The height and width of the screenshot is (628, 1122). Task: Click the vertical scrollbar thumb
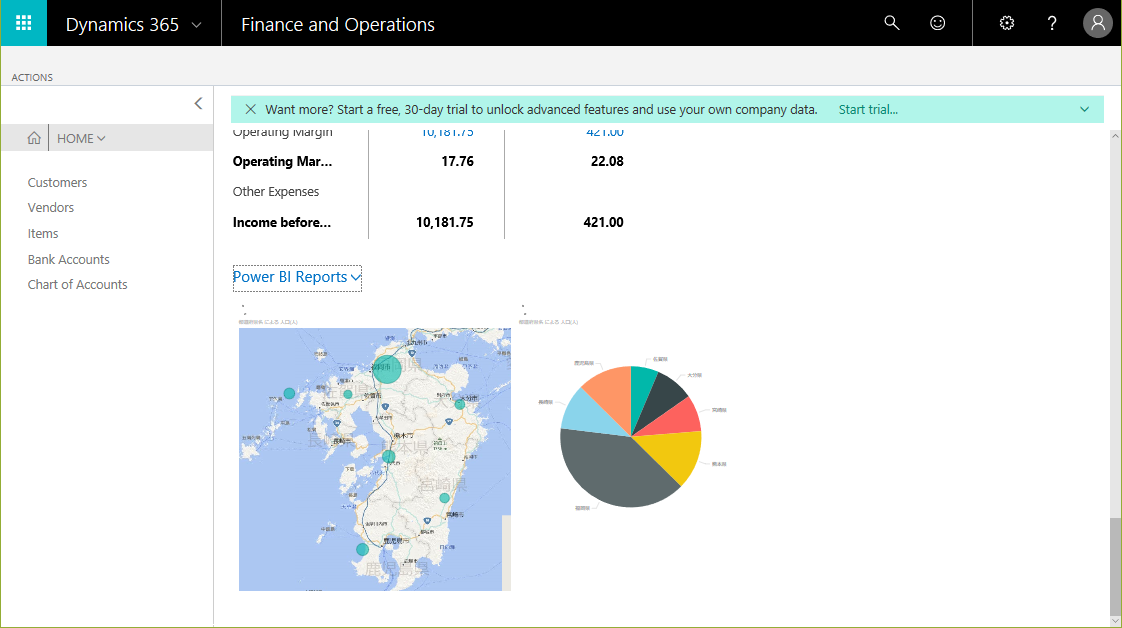click(x=1115, y=565)
